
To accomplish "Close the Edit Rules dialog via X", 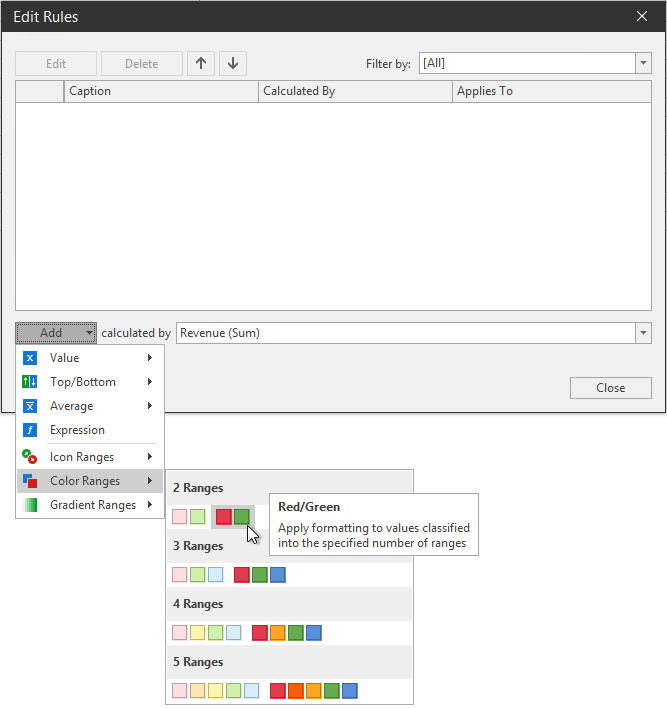I will [x=642, y=16].
